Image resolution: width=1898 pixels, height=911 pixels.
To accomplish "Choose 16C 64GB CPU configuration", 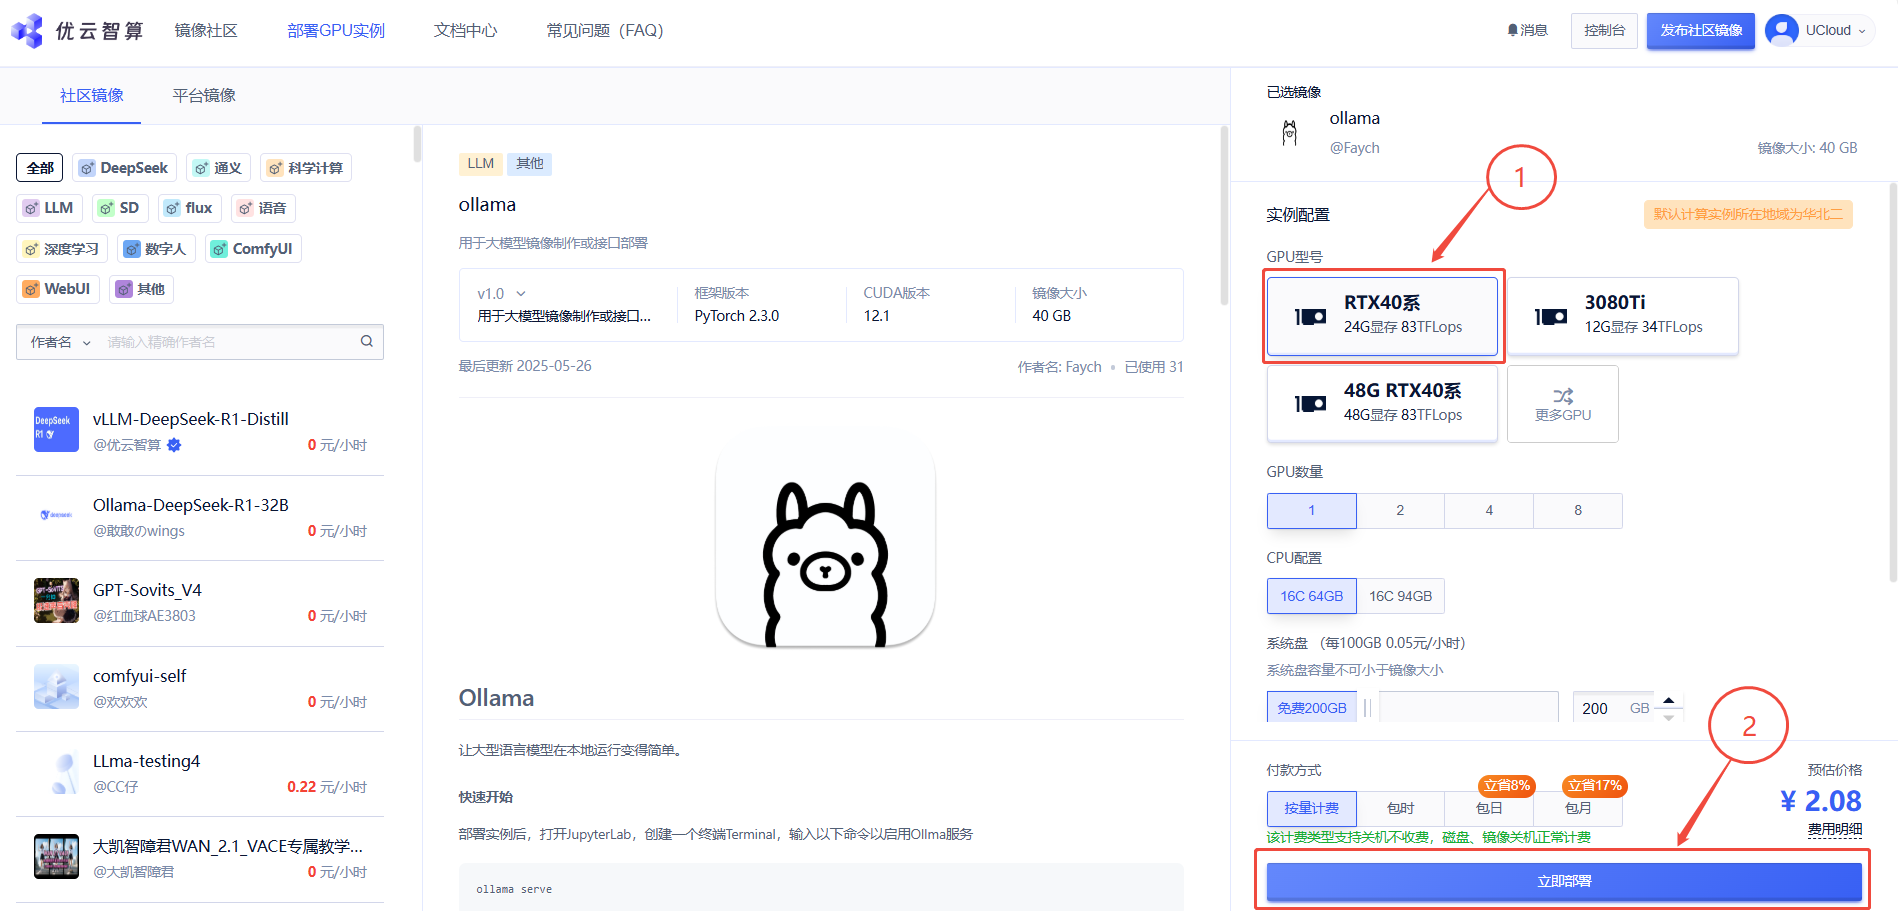I will (x=1312, y=596).
